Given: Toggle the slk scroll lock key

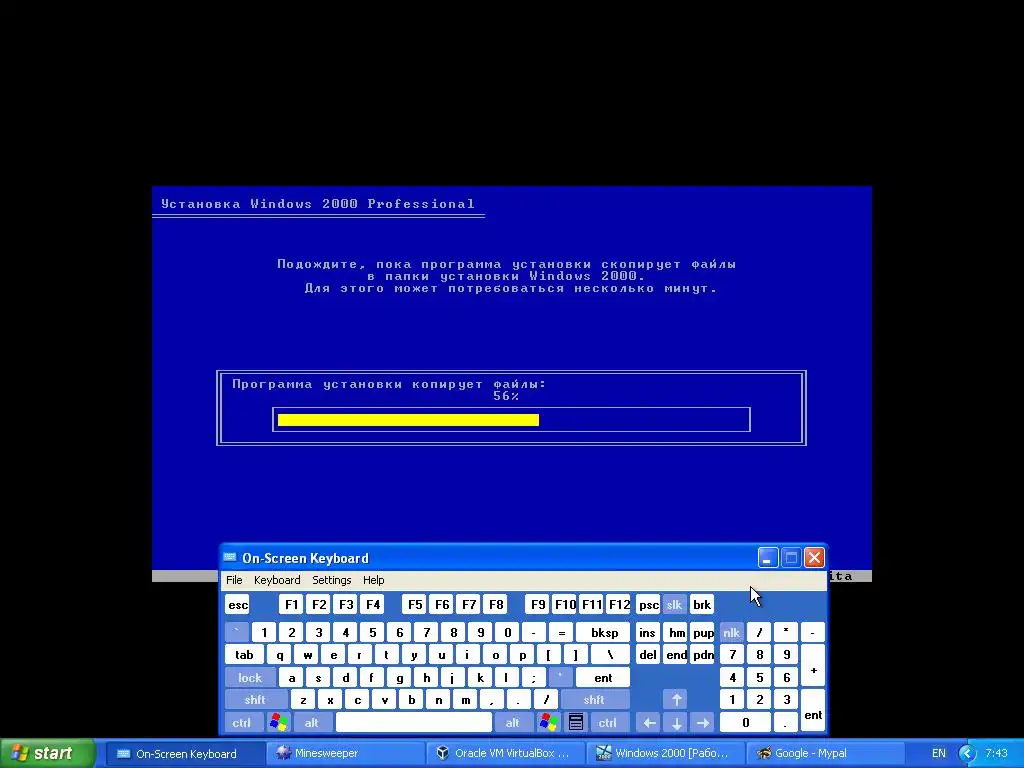Looking at the screenshot, I should (x=675, y=605).
